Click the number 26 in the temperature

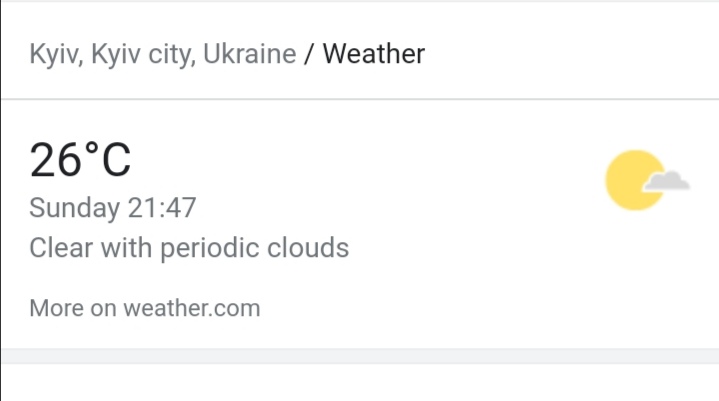click(x=55, y=160)
